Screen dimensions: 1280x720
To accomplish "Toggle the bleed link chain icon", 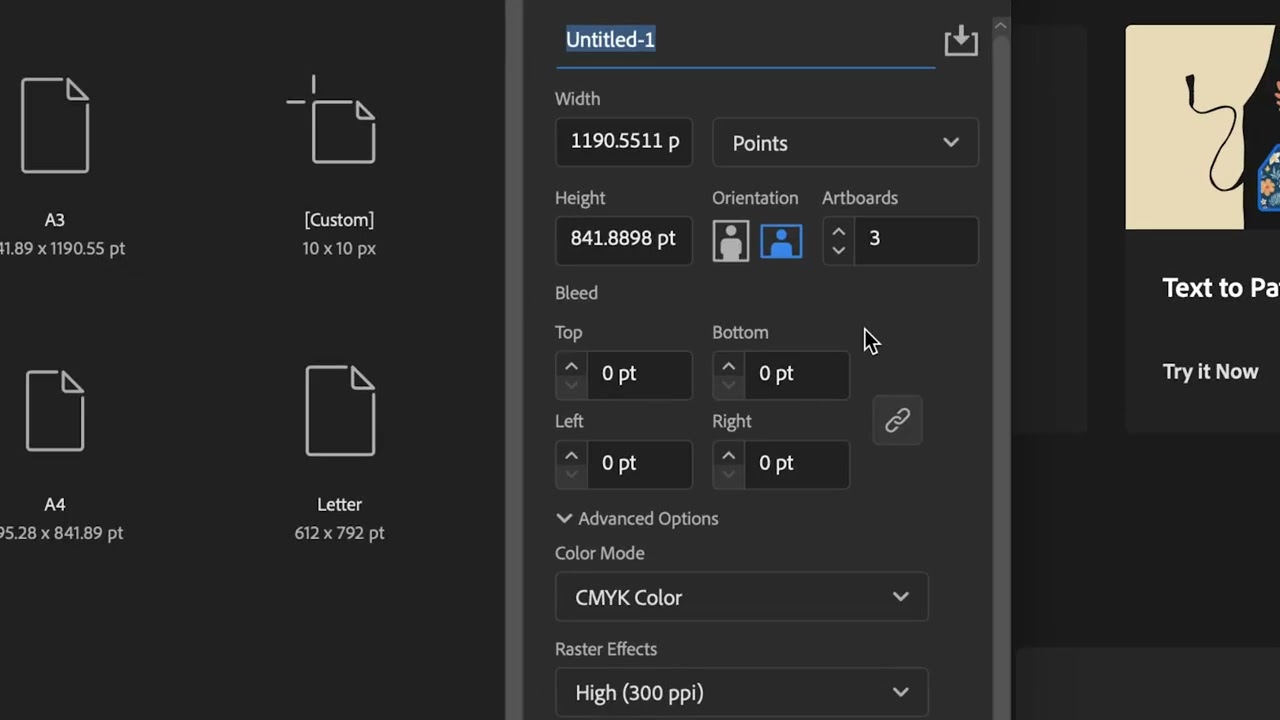I will [x=897, y=420].
